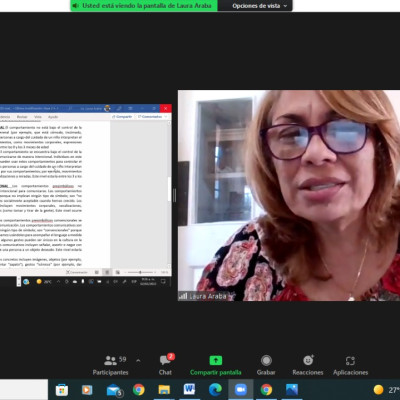
Task: Select the Ayuda tab in shared Word
Action: (x=53, y=117)
